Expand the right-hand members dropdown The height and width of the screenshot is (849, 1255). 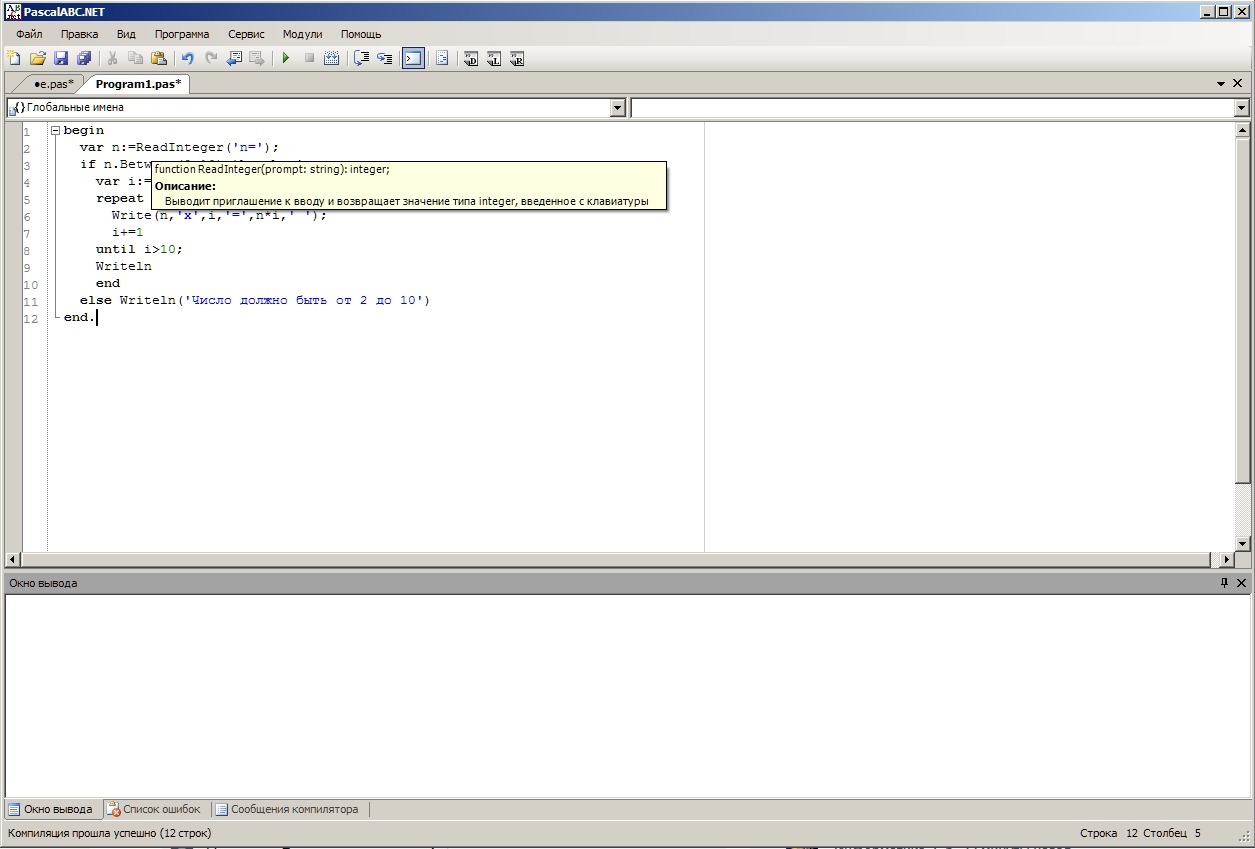(1242, 108)
